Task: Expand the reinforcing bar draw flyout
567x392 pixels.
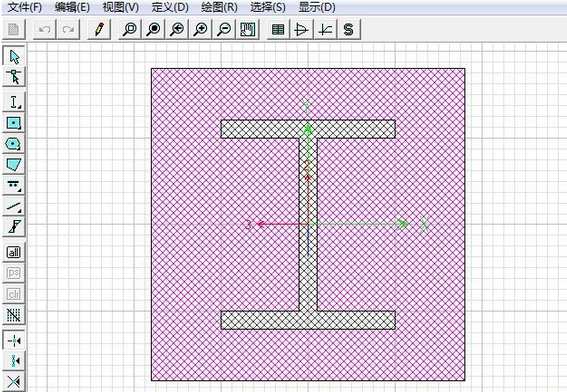Action: [x=14, y=185]
